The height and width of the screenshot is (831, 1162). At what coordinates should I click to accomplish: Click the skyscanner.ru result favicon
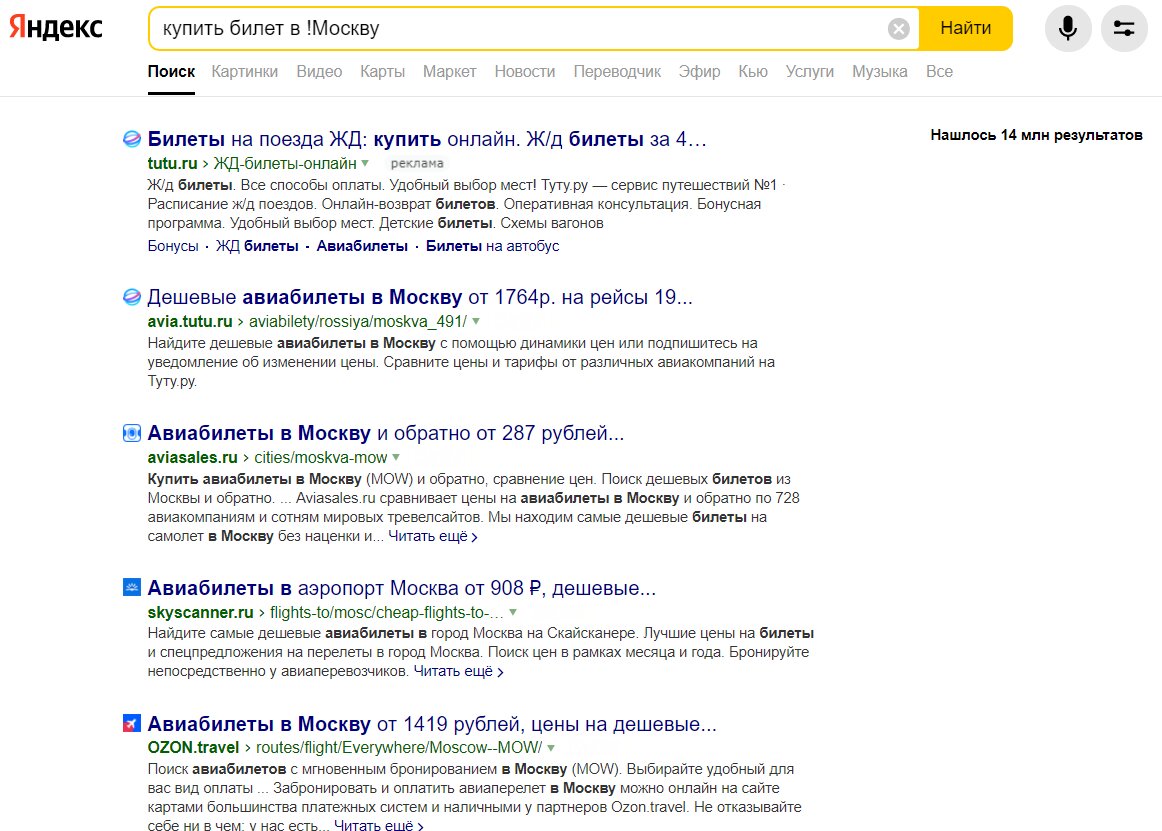132,588
